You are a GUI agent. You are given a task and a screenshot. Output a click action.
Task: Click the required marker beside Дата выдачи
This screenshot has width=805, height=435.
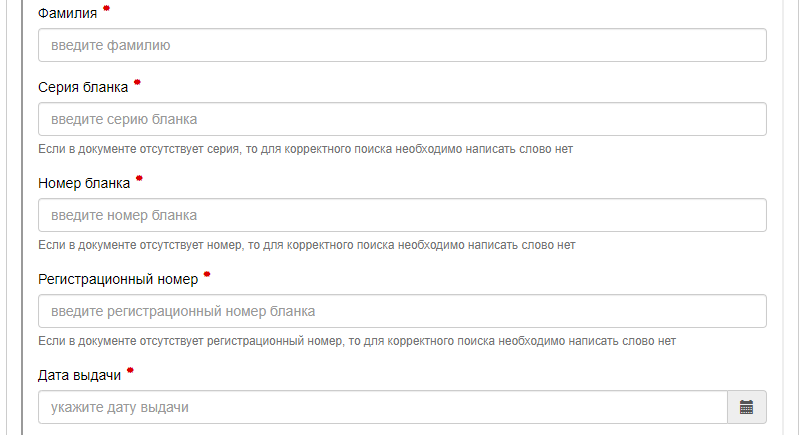point(130,371)
